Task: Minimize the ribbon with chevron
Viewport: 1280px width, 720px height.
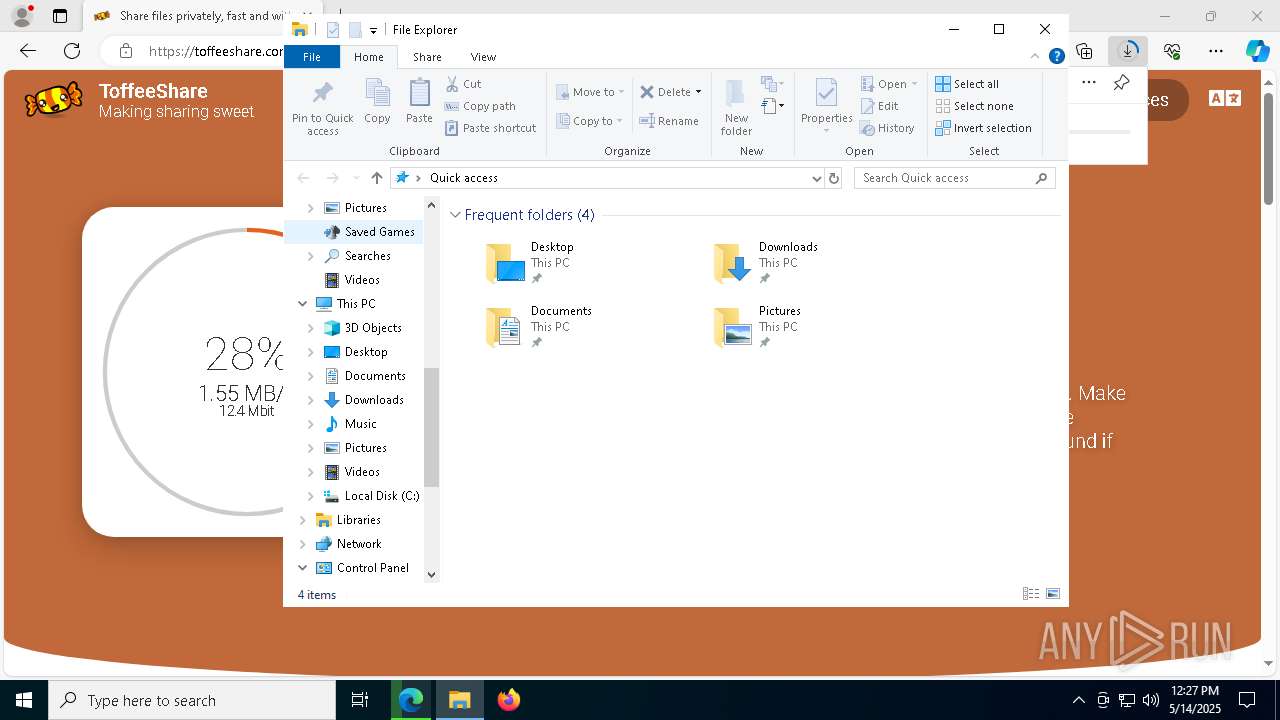Action: (1035, 57)
